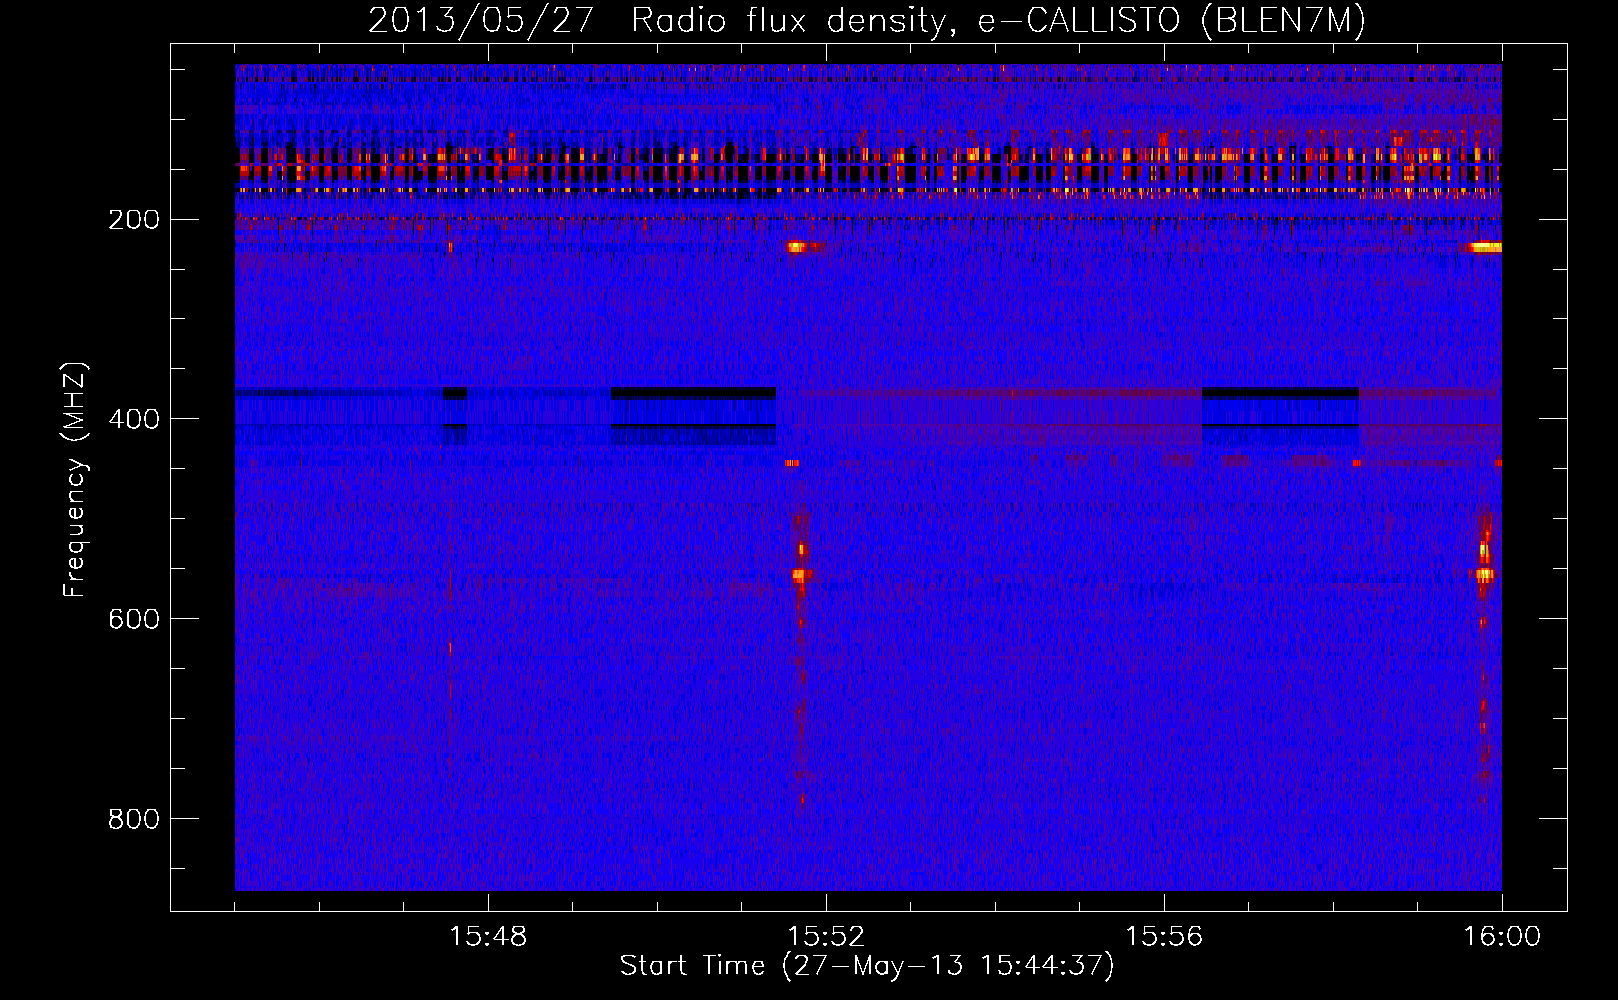Click the 15:48 time tick label
The width and height of the screenshot is (1618, 1000).
[x=488, y=937]
